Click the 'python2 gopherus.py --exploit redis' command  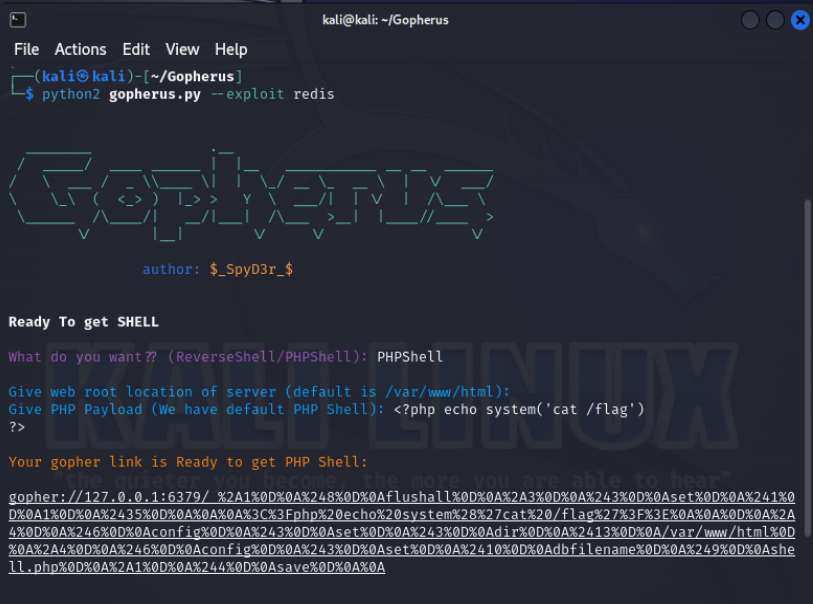pyautogui.click(x=188, y=94)
